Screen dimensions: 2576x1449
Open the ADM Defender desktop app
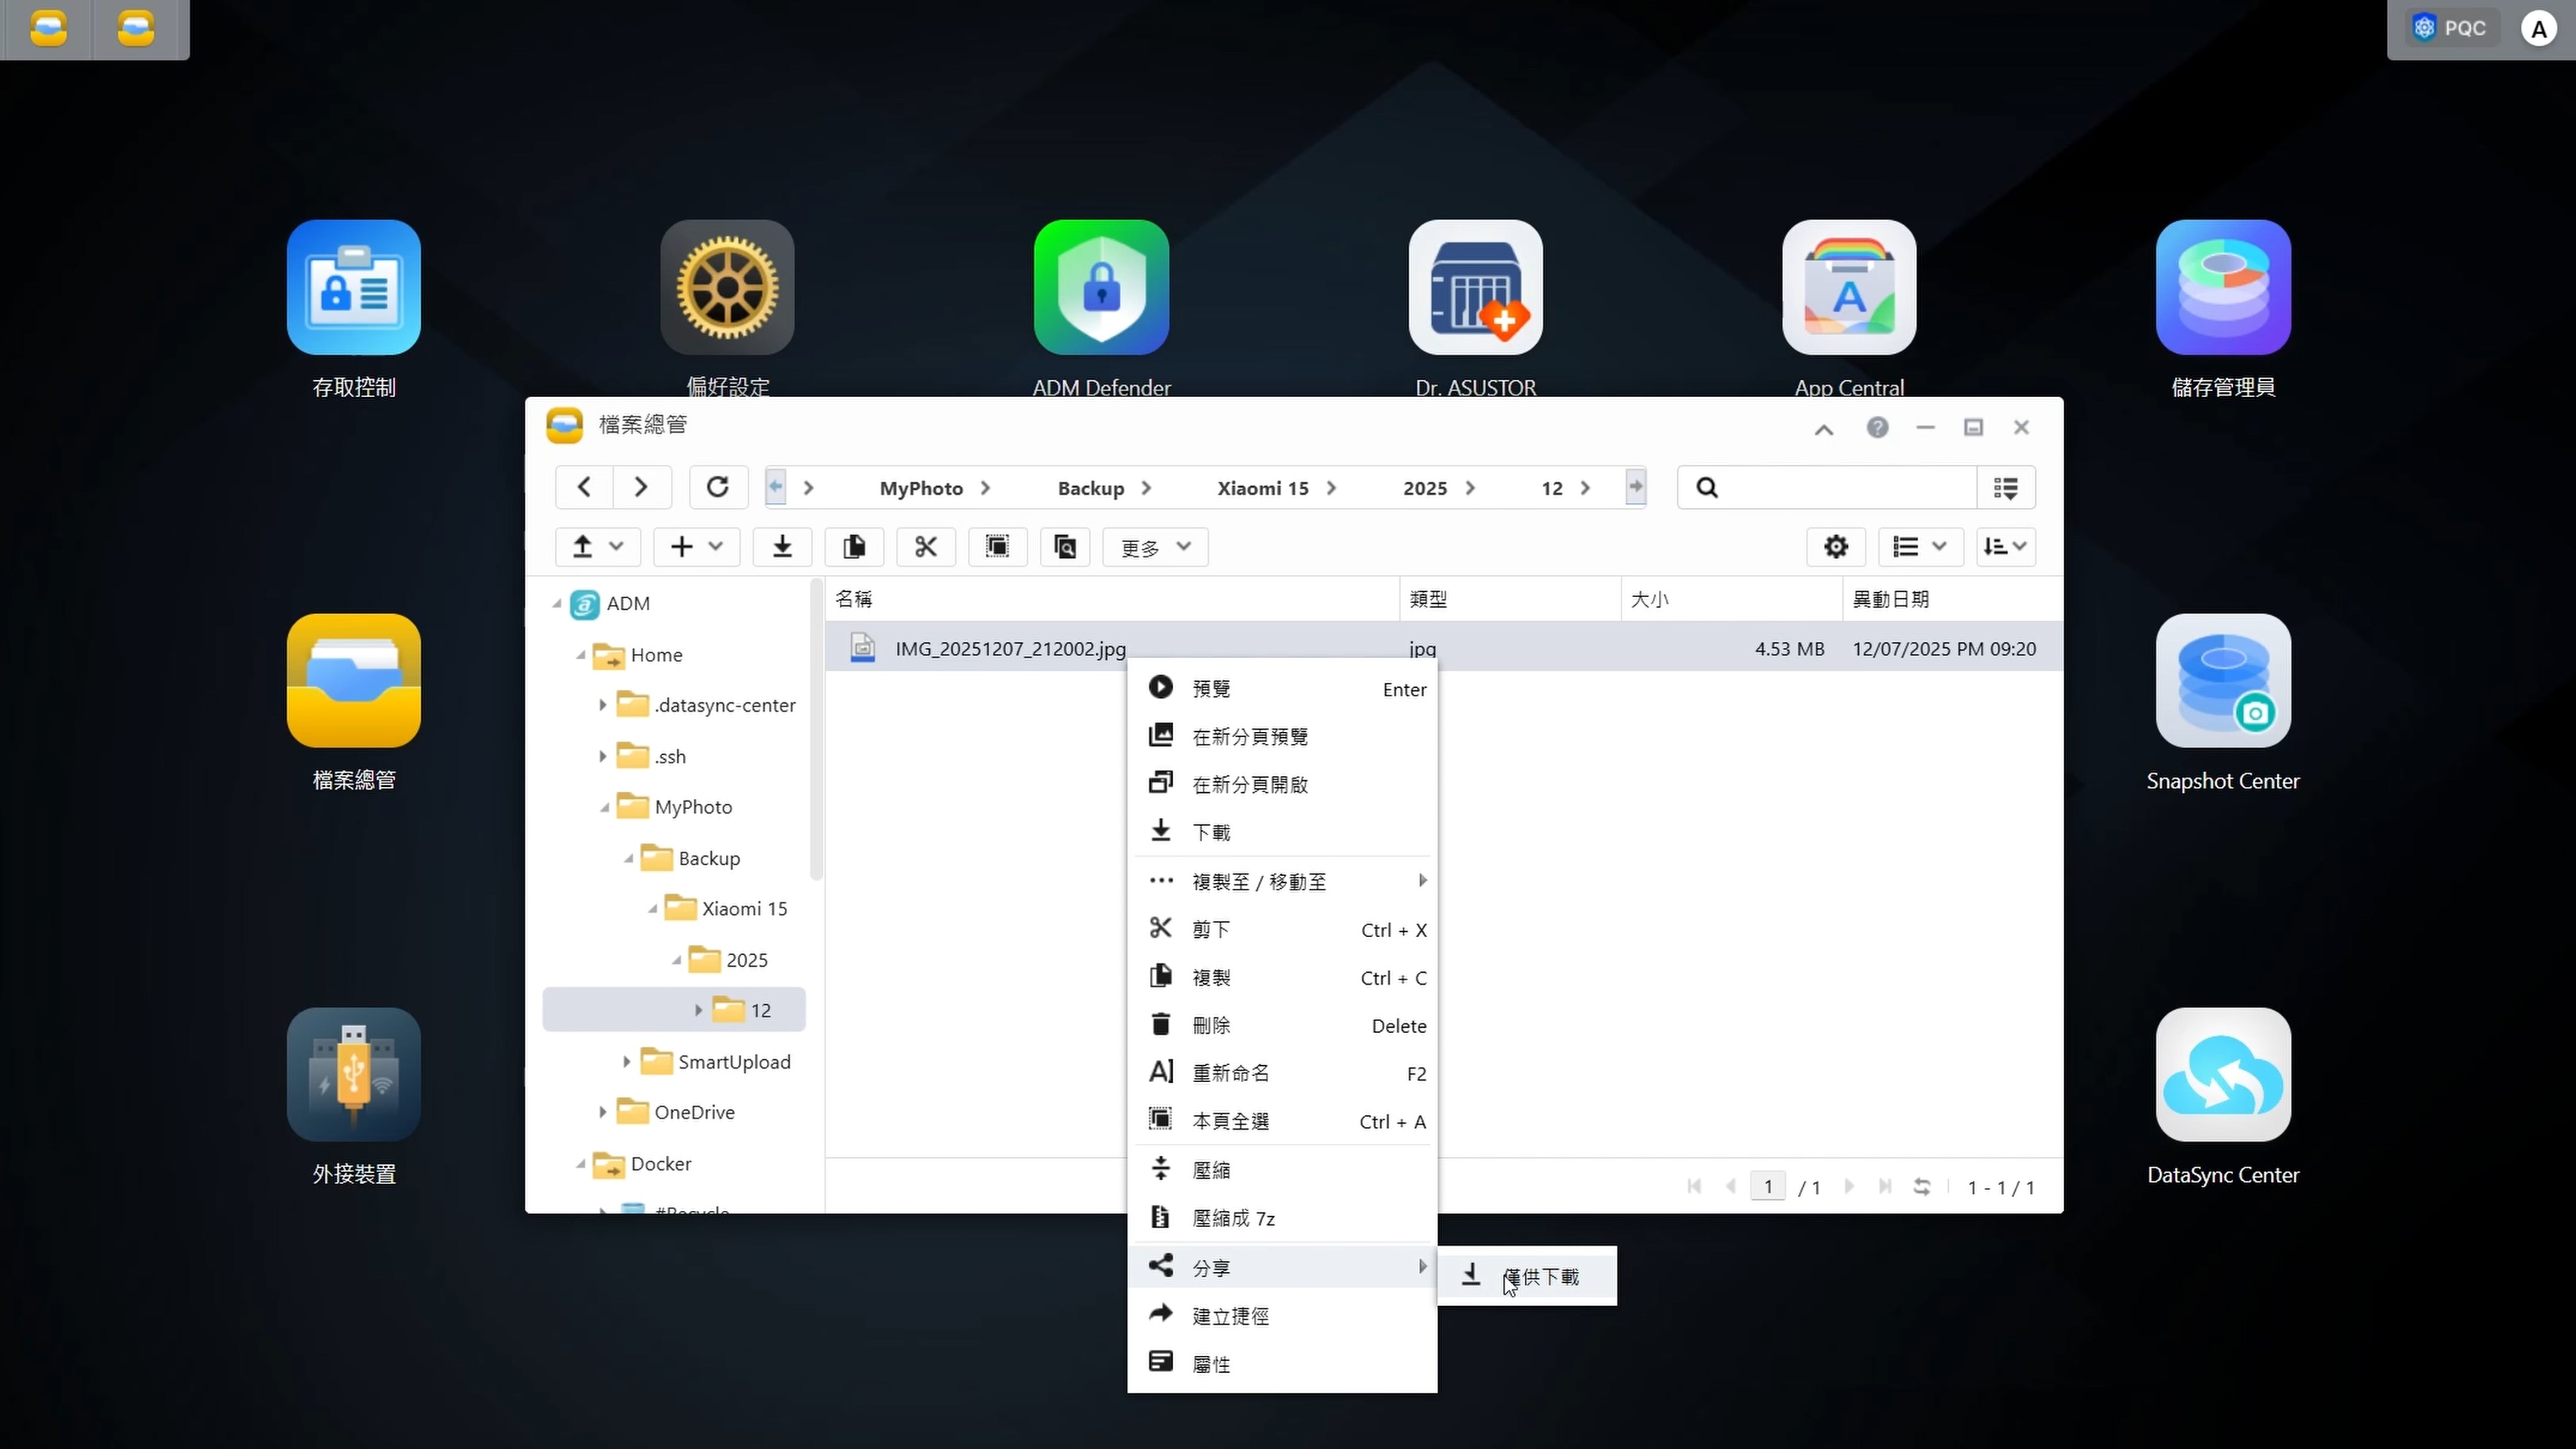coord(1101,288)
